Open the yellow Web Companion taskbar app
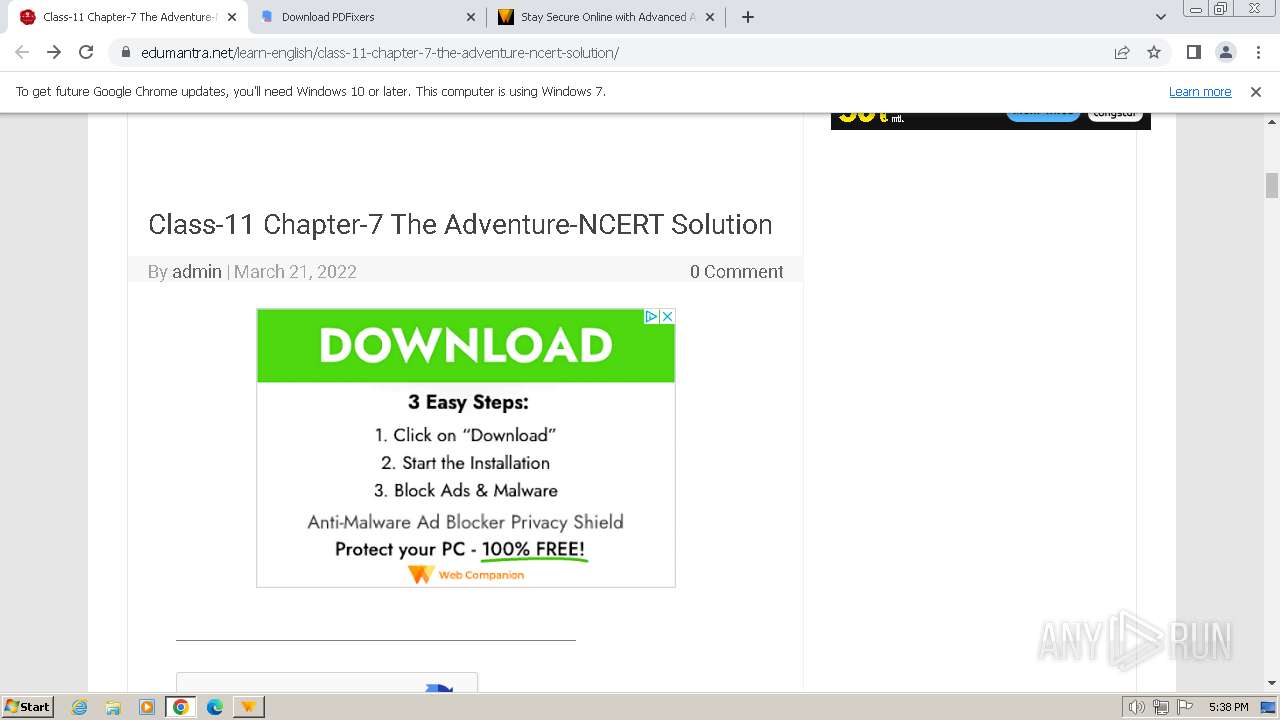Viewport: 1280px width, 720px height. (248, 707)
